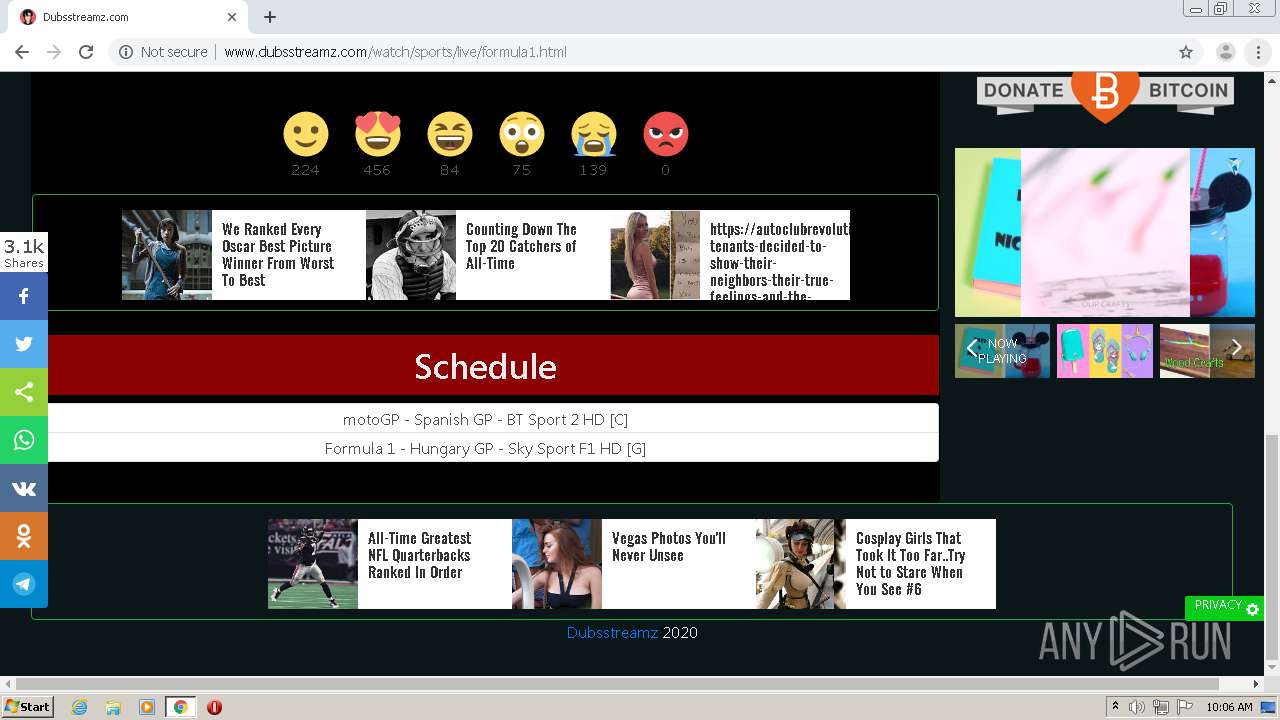The width and height of the screenshot is (1280, 720).
Task: Open Top 20 Catchers article ad
Action: 521,246
